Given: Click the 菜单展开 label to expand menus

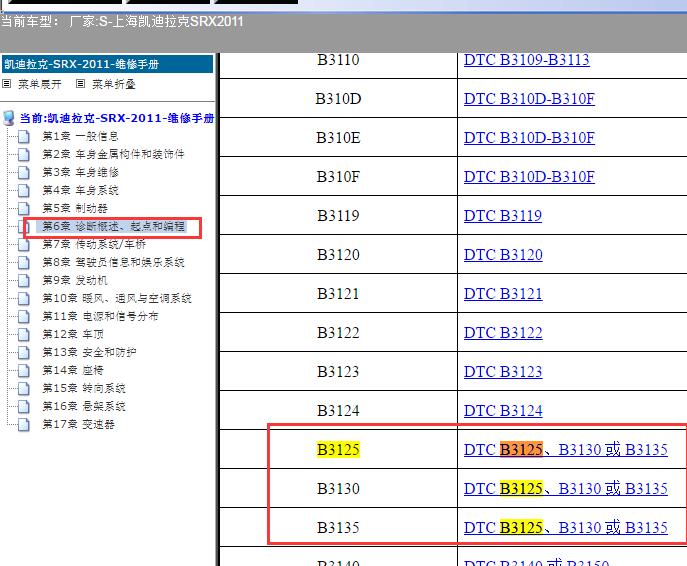Looking at the screenshot, I should (39, 84).
